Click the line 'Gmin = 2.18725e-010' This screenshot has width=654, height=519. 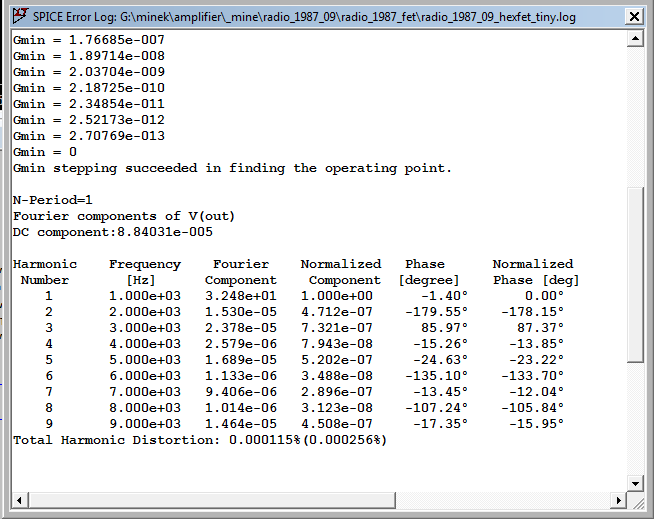point(89,88)
